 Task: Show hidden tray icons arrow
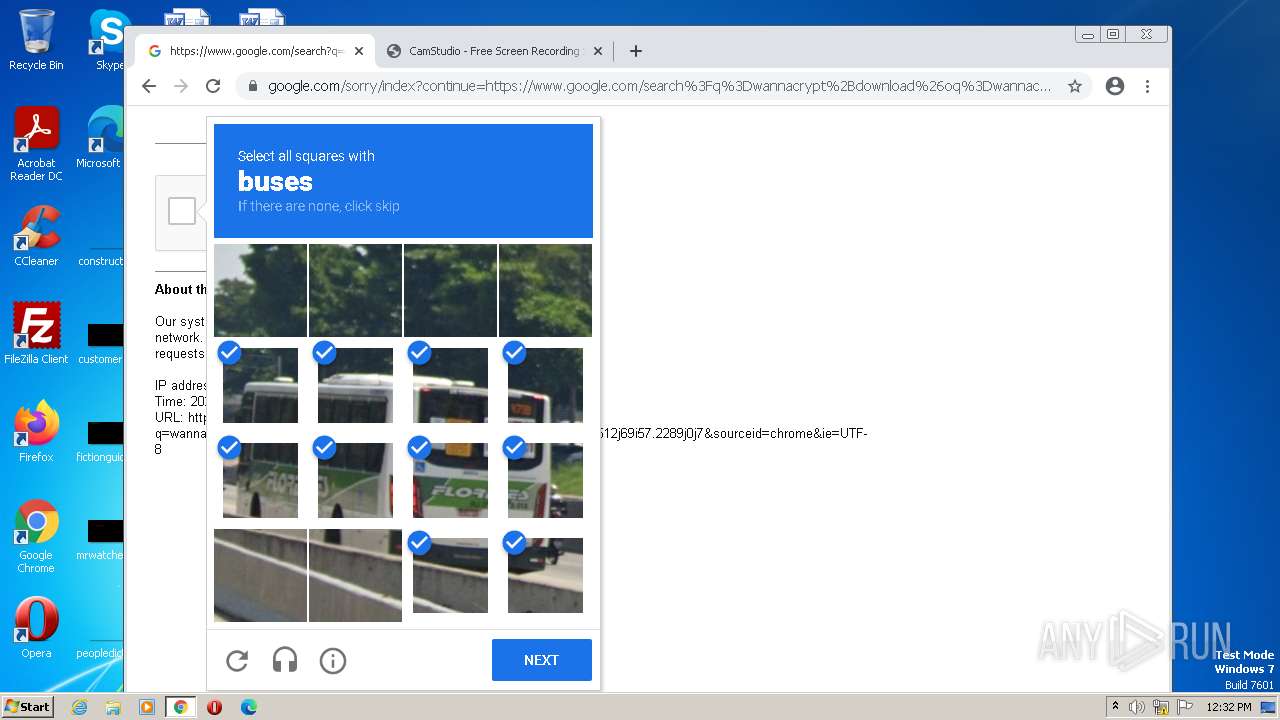tap(1115, 707)
